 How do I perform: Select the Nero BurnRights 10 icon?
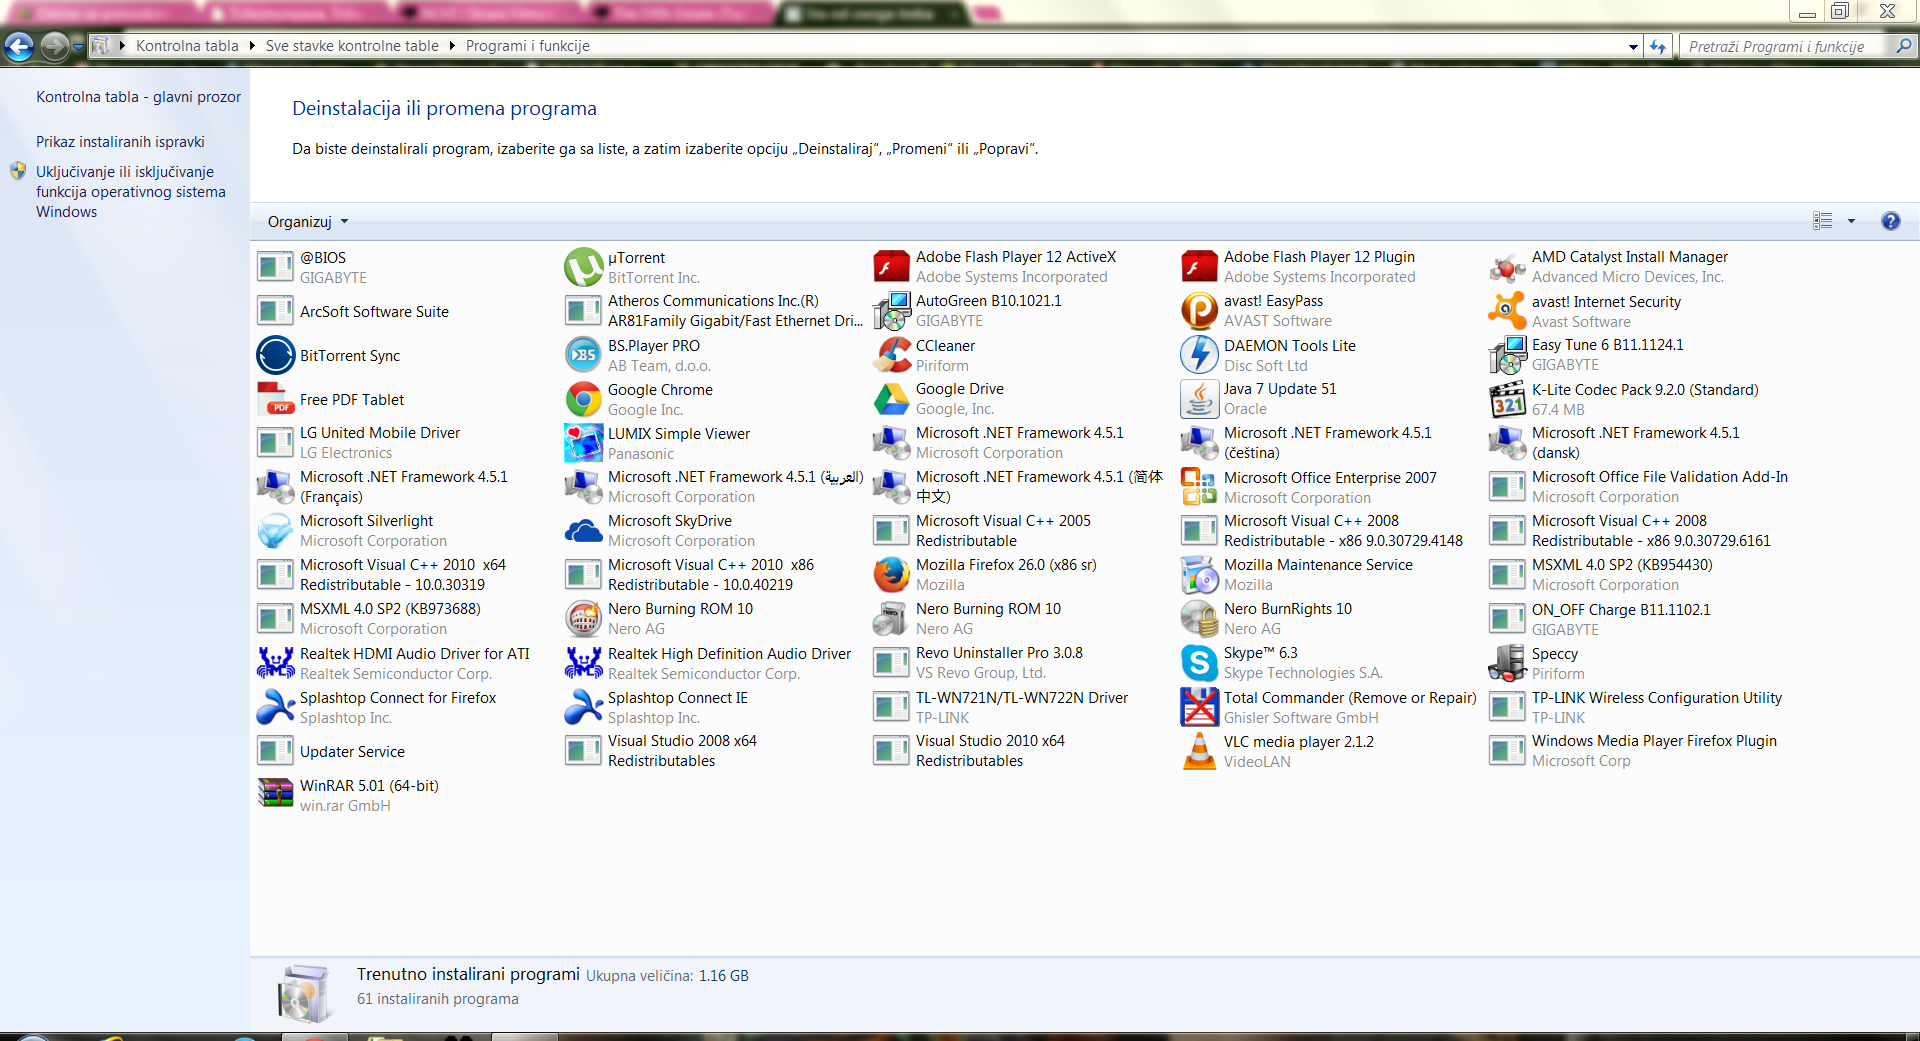pos(1199,619)
